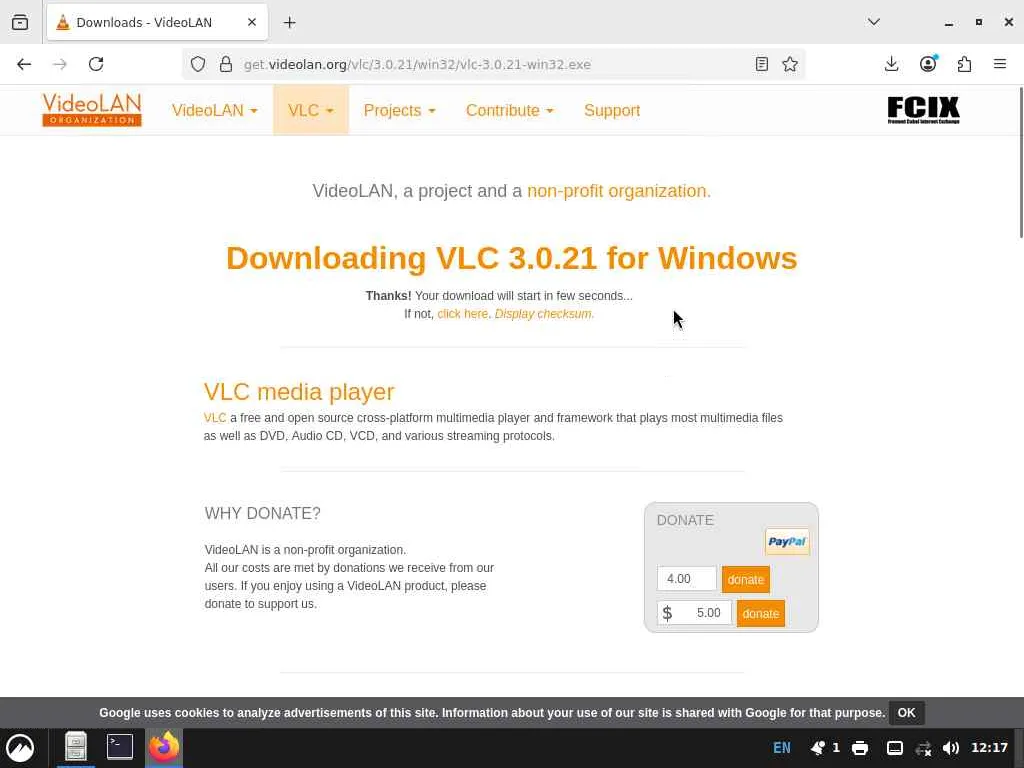The image size is (1024, 768).
Task: Click the page vertical scrollbar
Action: tap(1021, 162)
